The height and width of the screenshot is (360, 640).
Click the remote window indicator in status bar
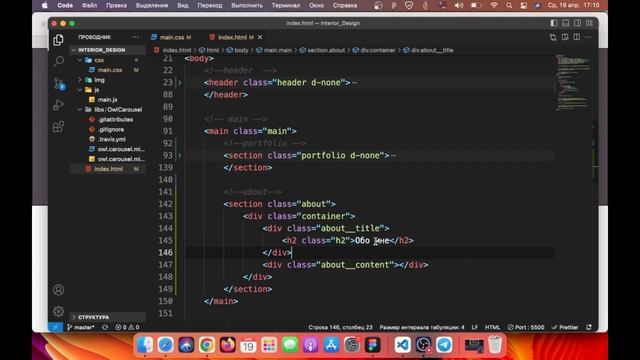[x=56, y=327]
